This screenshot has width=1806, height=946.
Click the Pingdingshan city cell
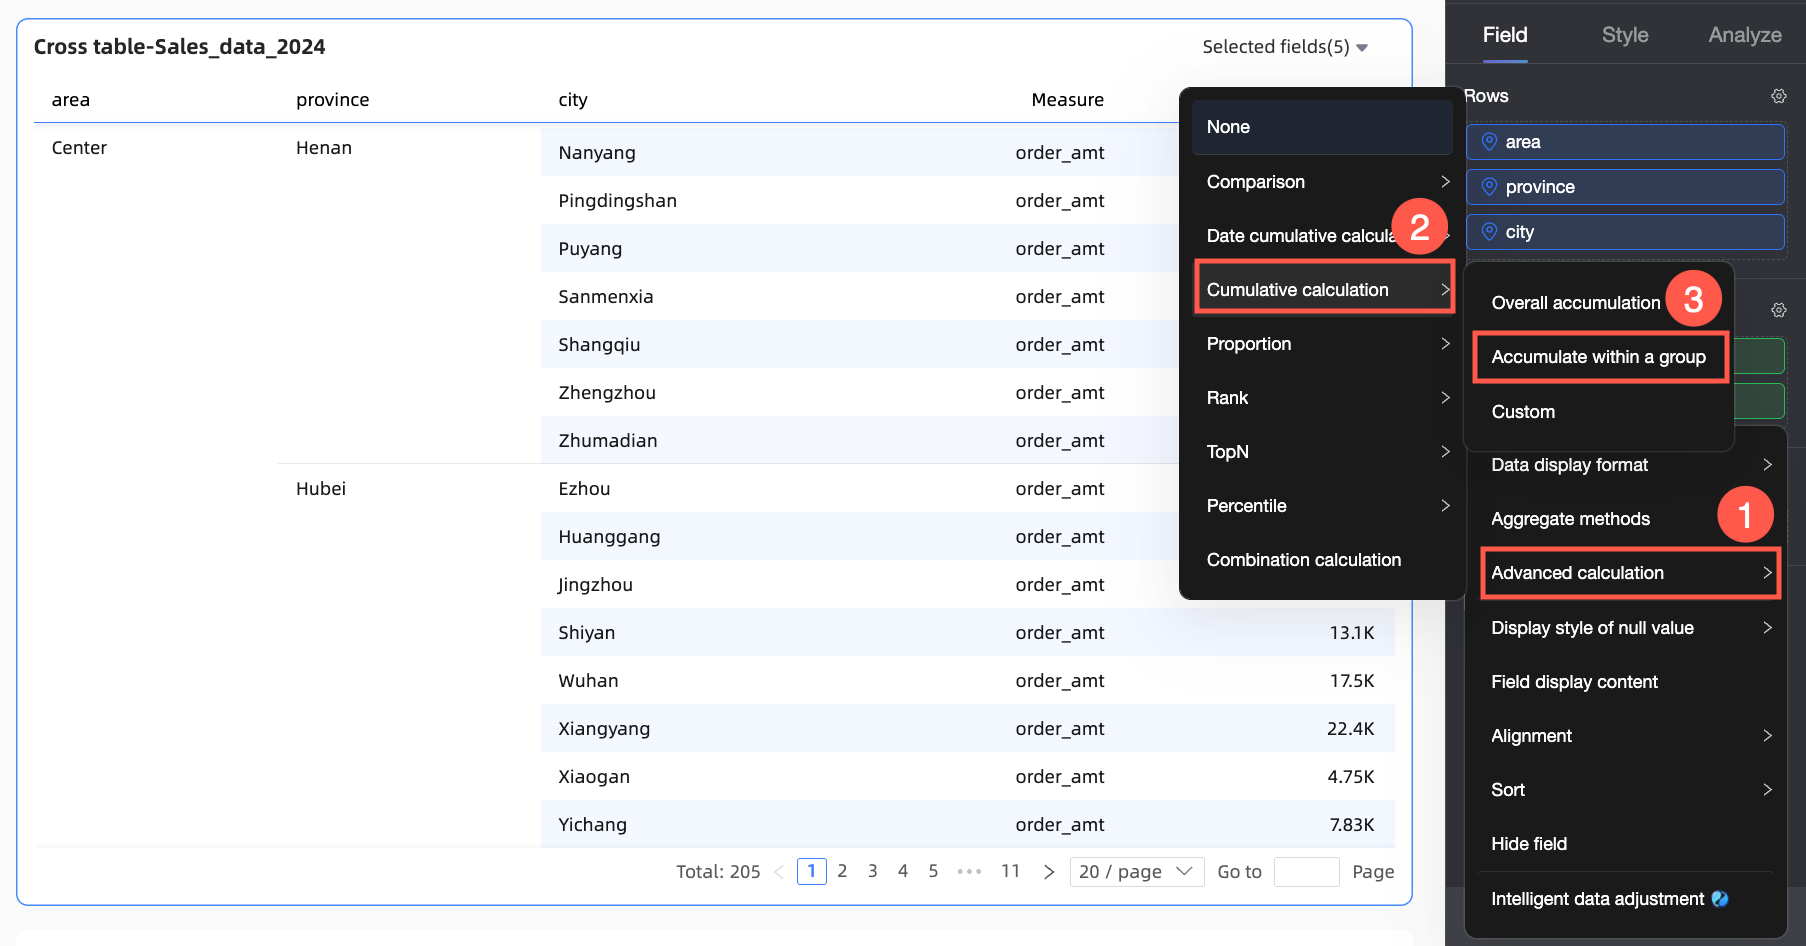tap(618, 201)
